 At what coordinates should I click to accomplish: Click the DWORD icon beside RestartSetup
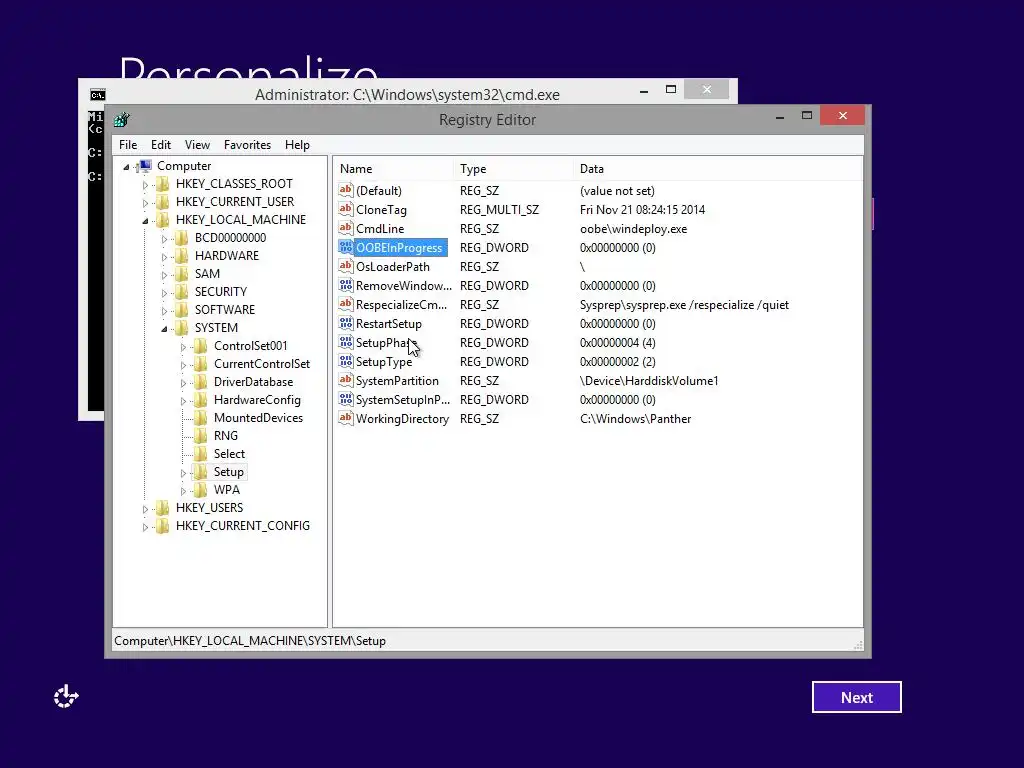345,323
